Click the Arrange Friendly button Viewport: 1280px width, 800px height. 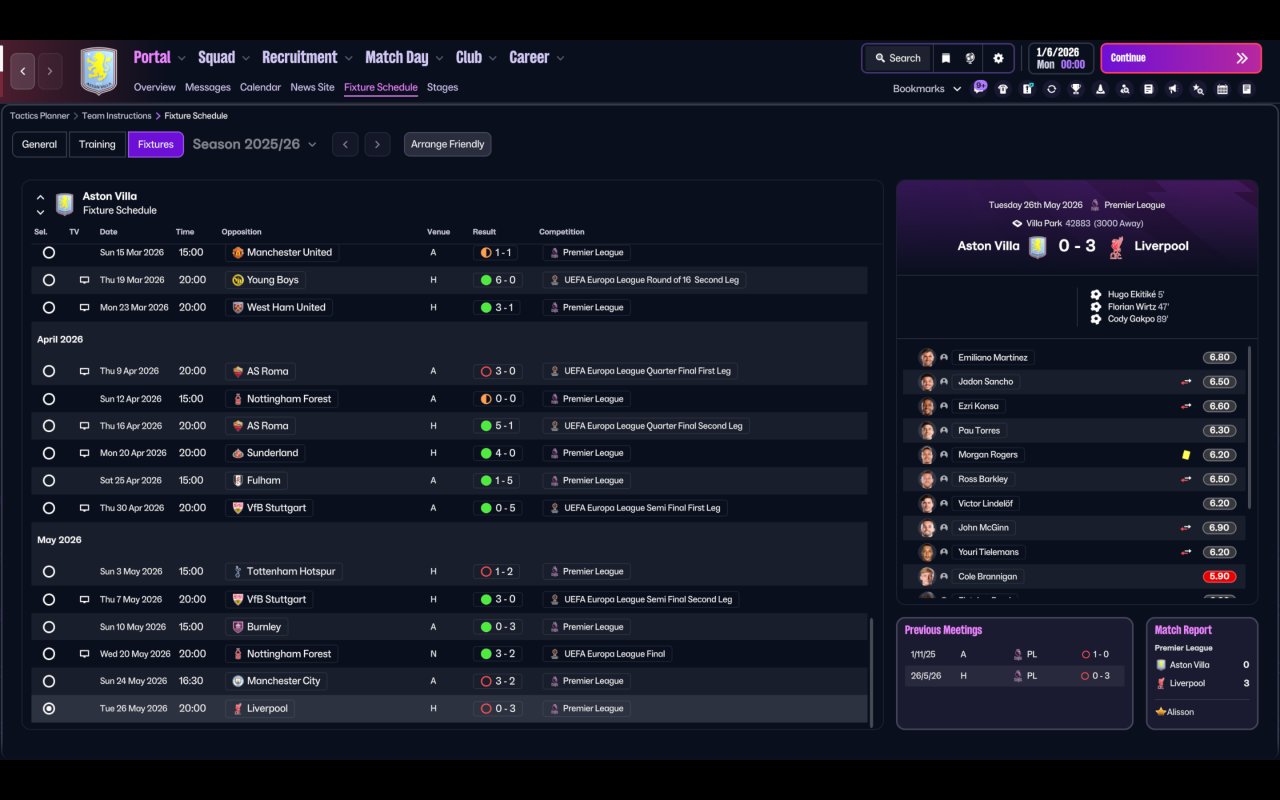(x=447, y=145)
